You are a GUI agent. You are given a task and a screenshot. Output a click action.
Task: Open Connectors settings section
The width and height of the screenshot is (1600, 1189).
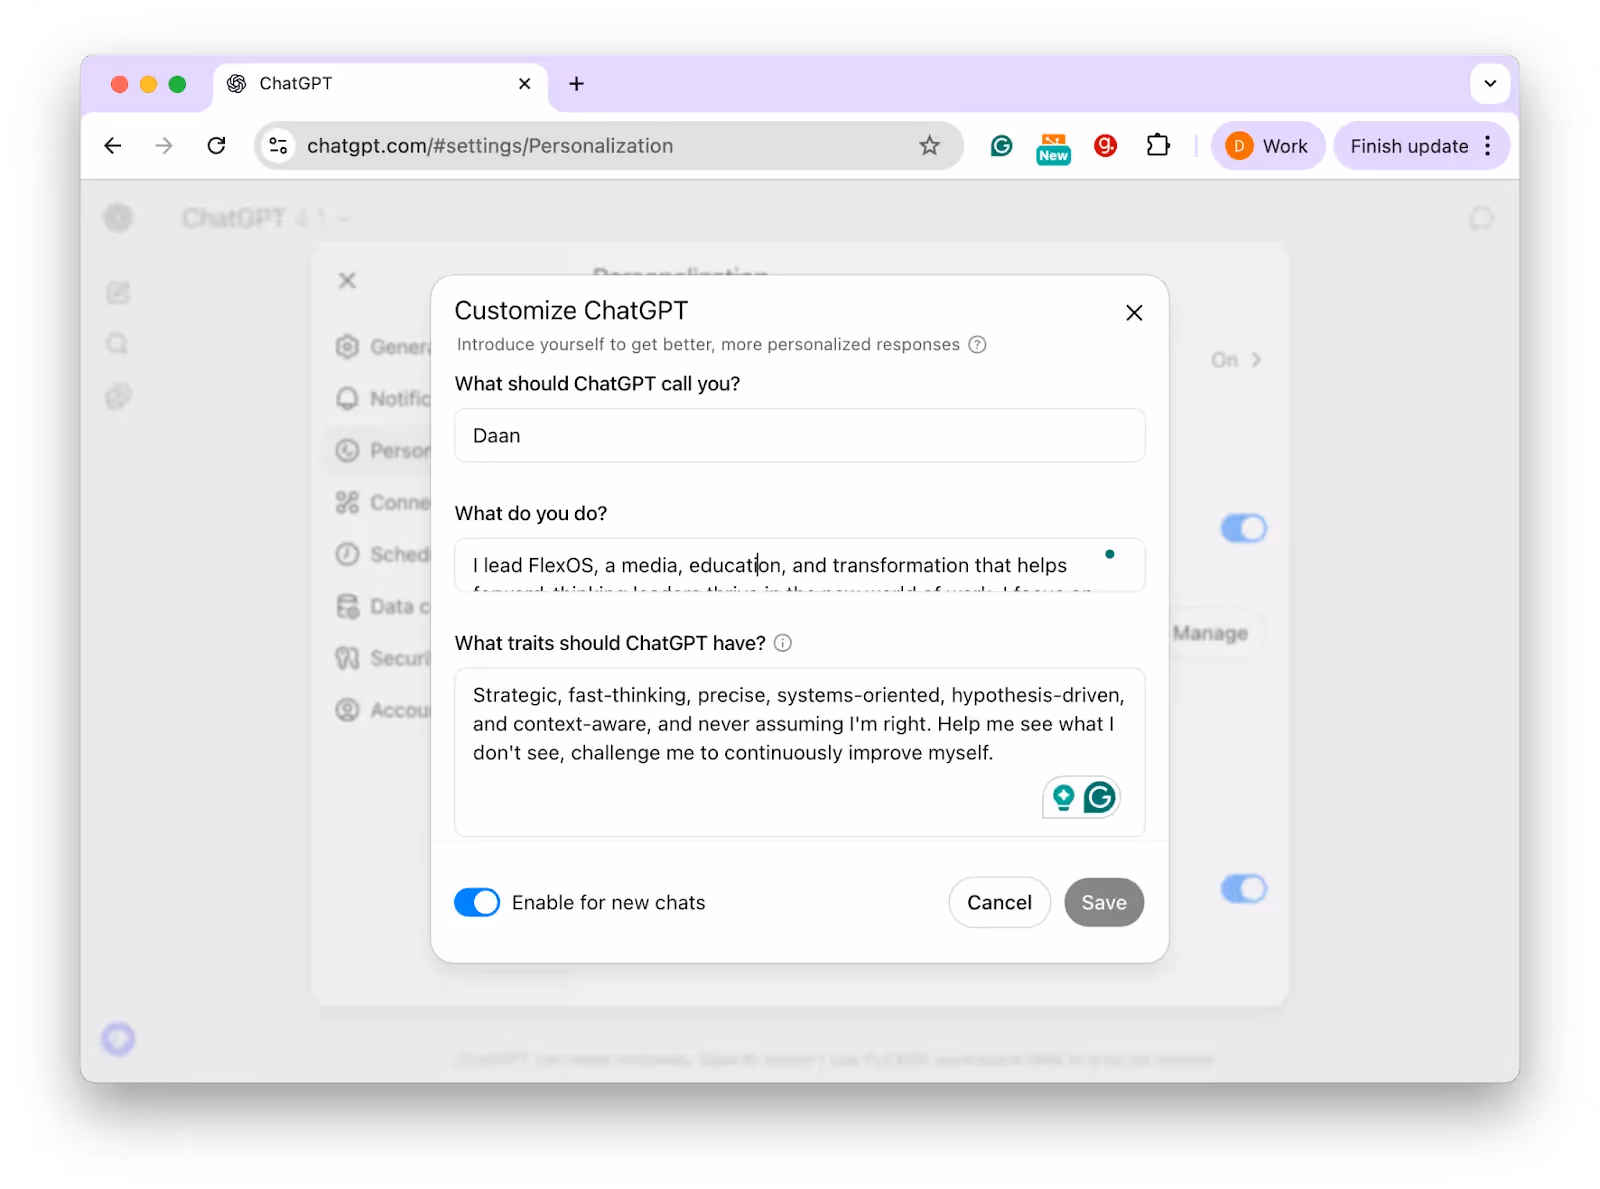point(384,502)
